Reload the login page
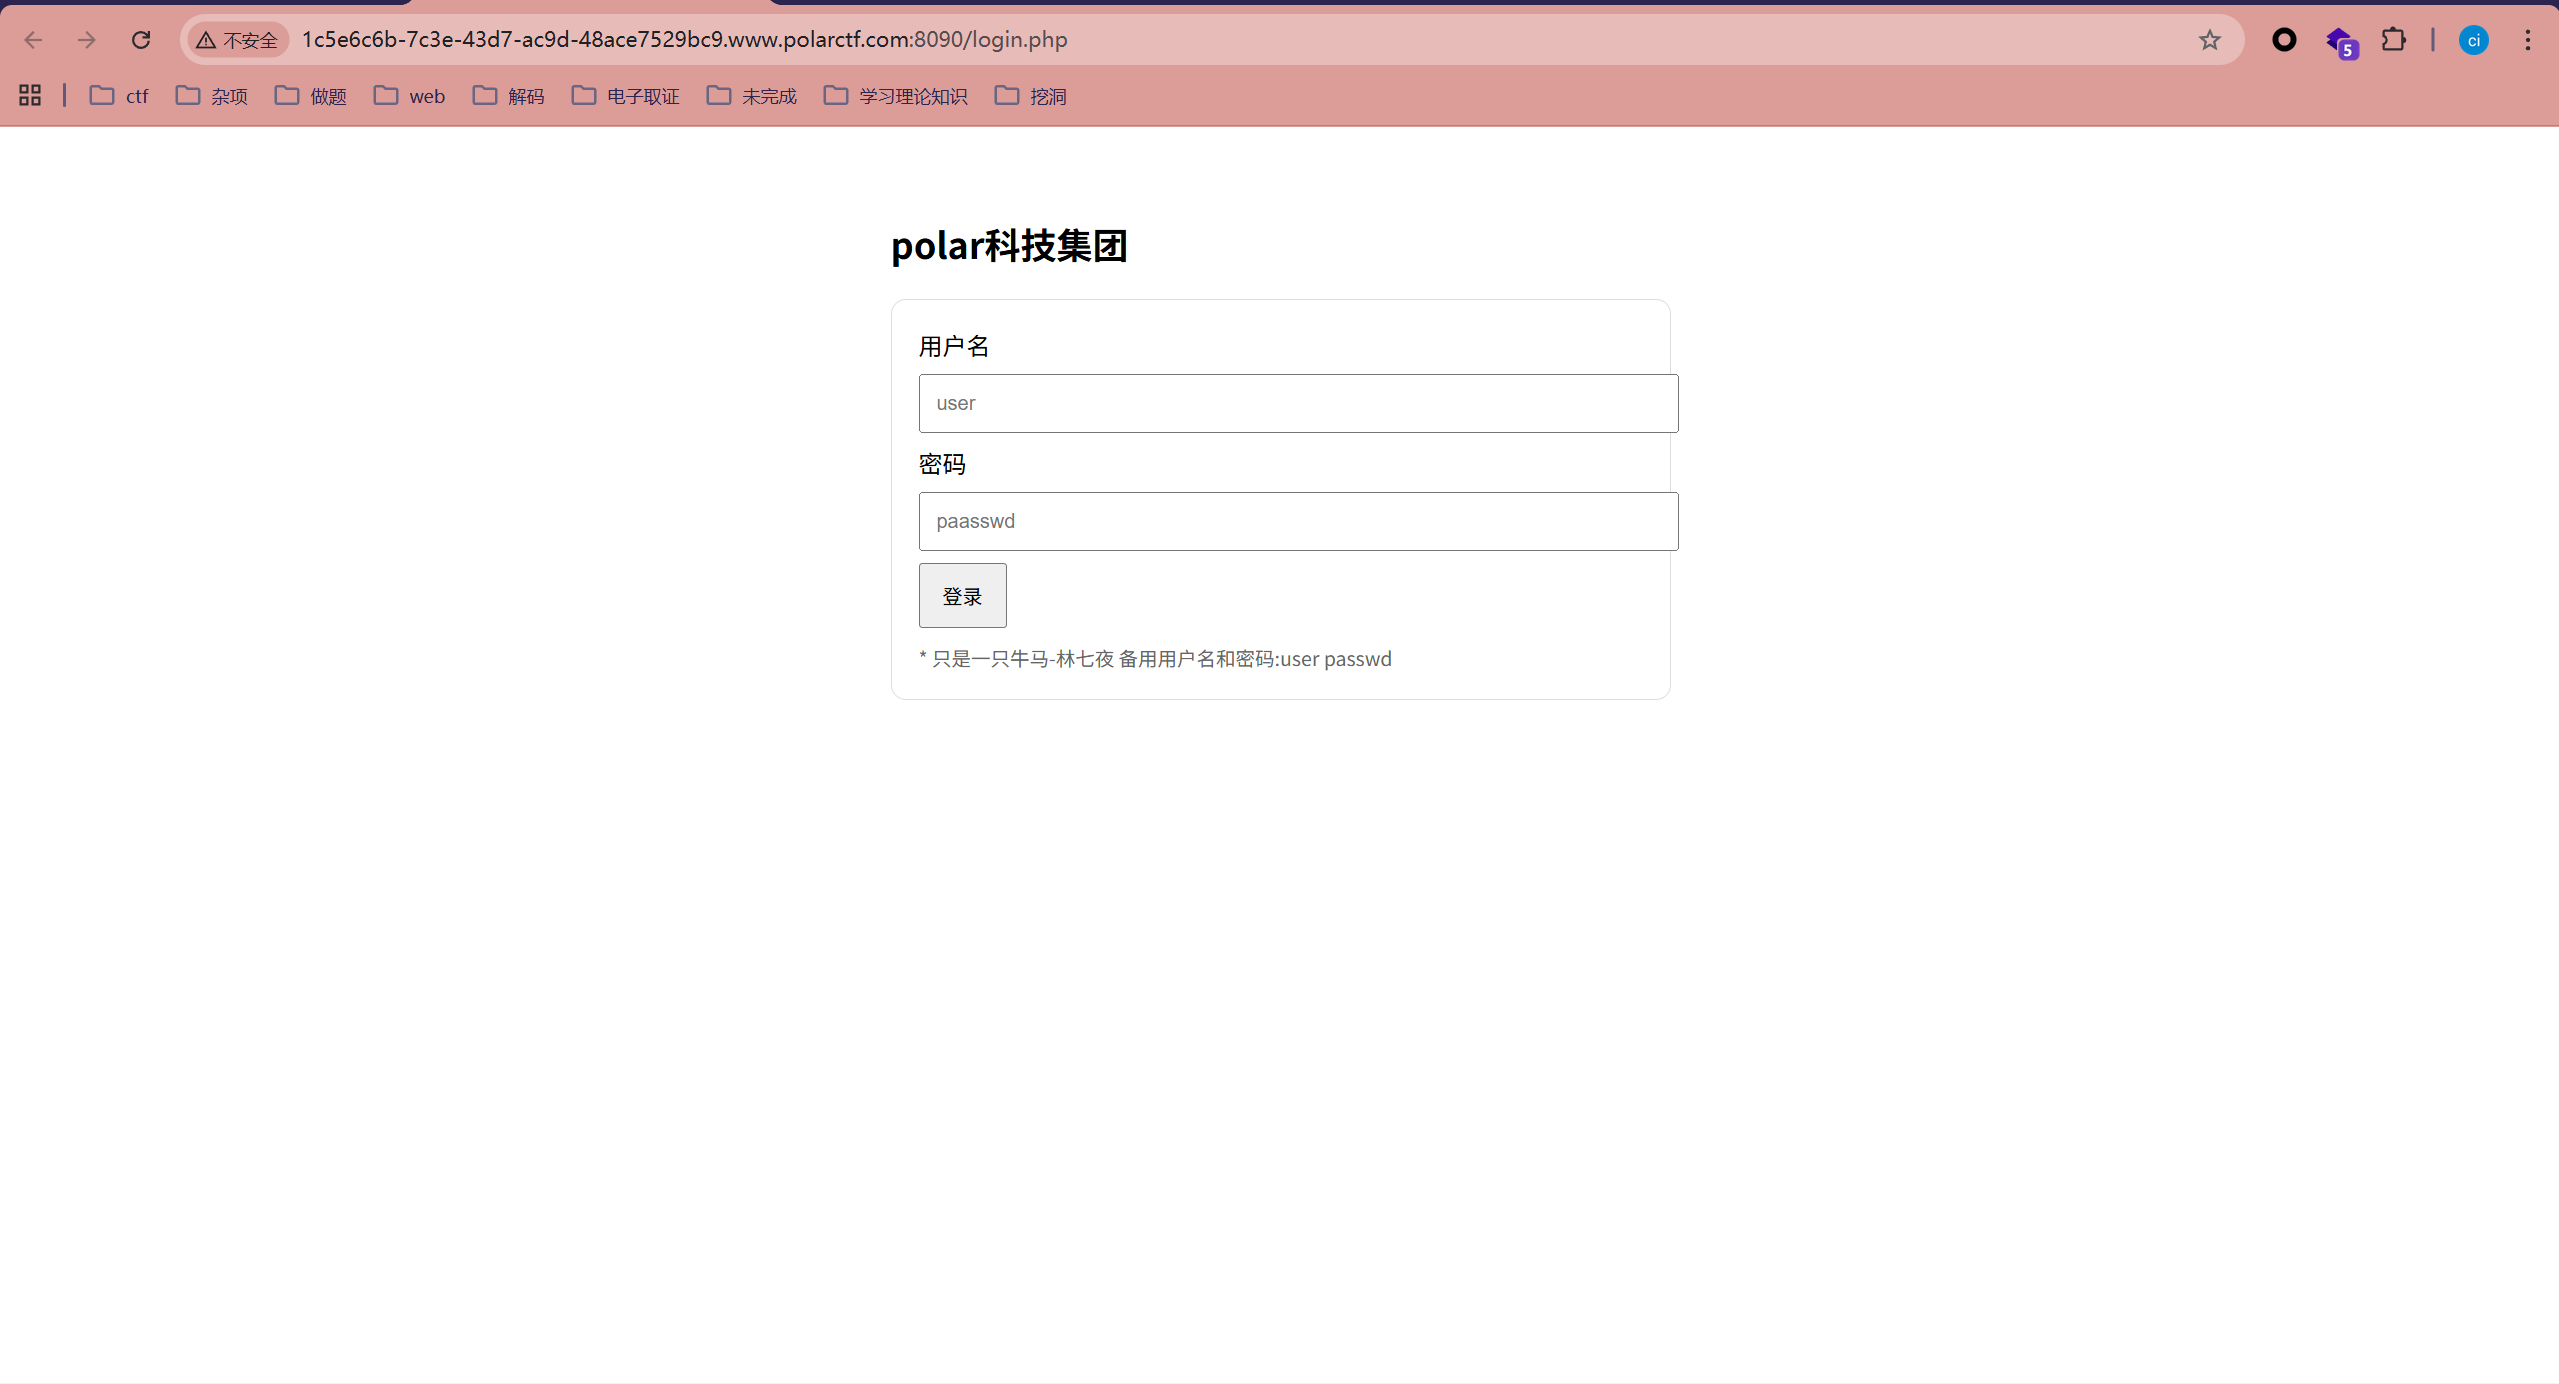 point(141,40)
